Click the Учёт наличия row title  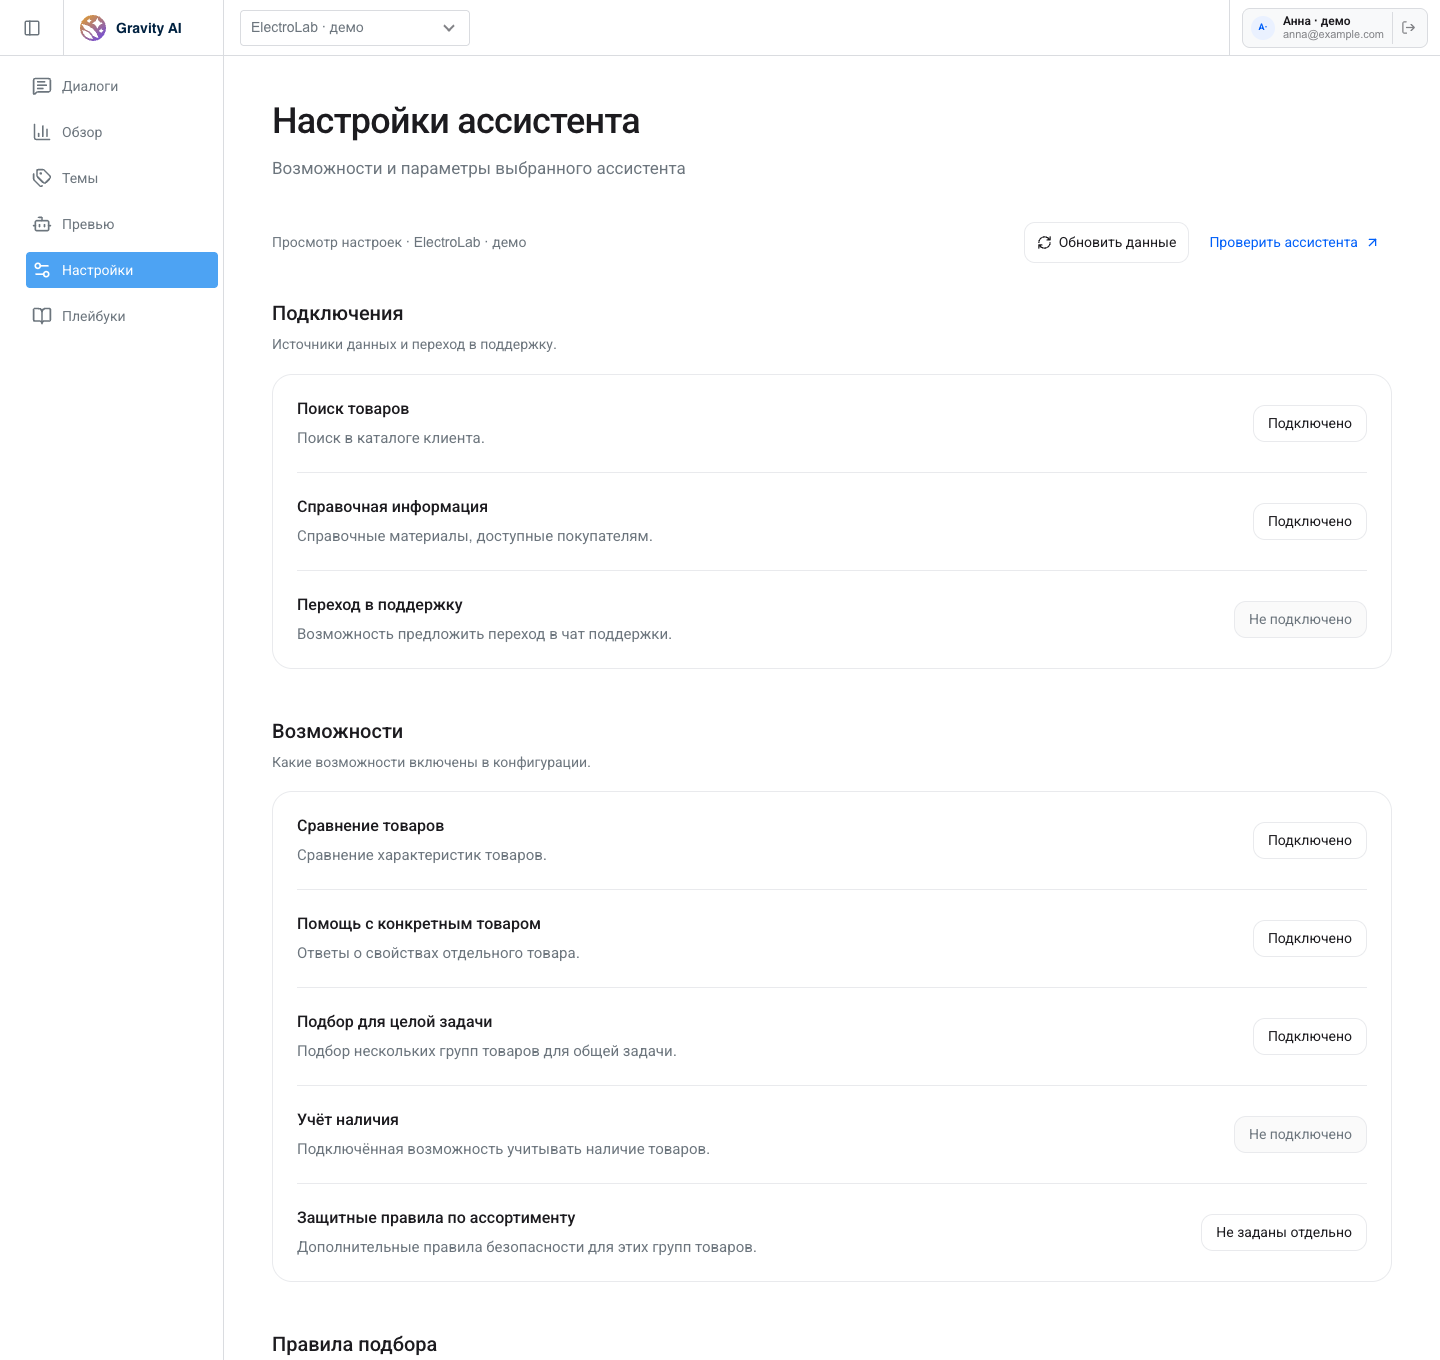[x=348, y=1120]
